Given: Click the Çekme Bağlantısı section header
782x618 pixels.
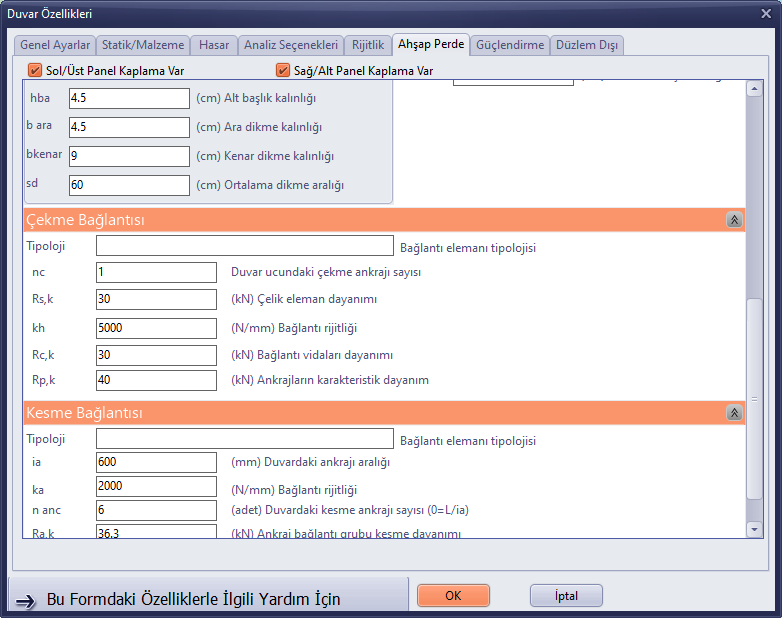Looking at the screenshot, I should 384,219.
